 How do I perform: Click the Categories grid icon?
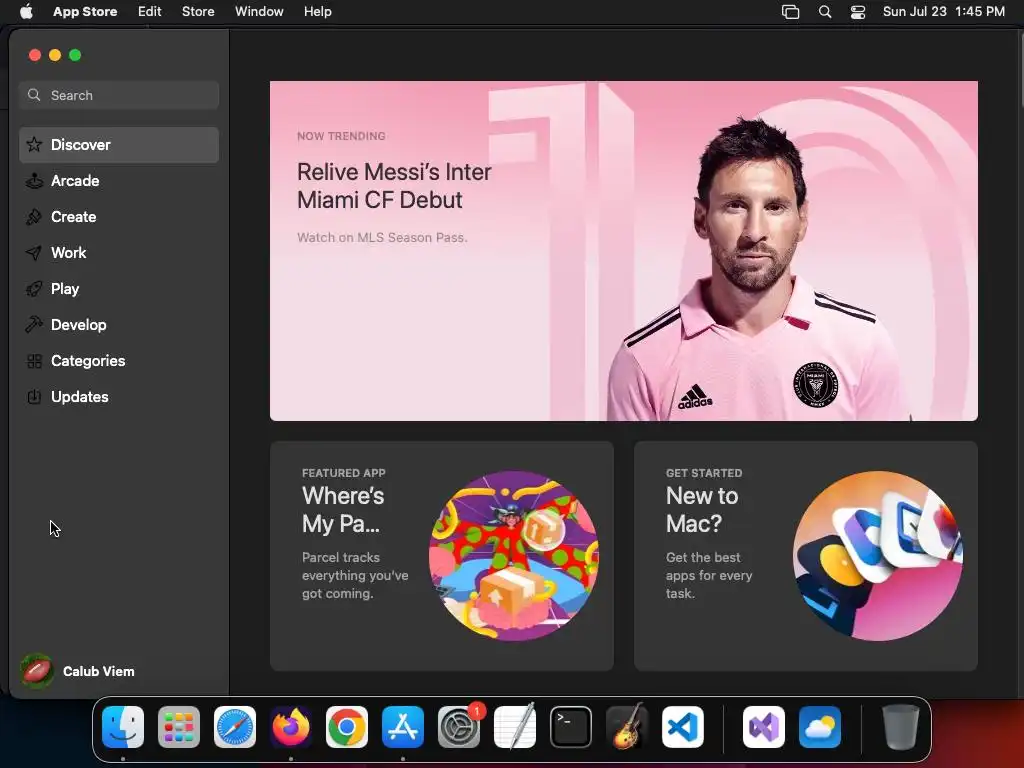pyautogui.click(x=34, y=360)
